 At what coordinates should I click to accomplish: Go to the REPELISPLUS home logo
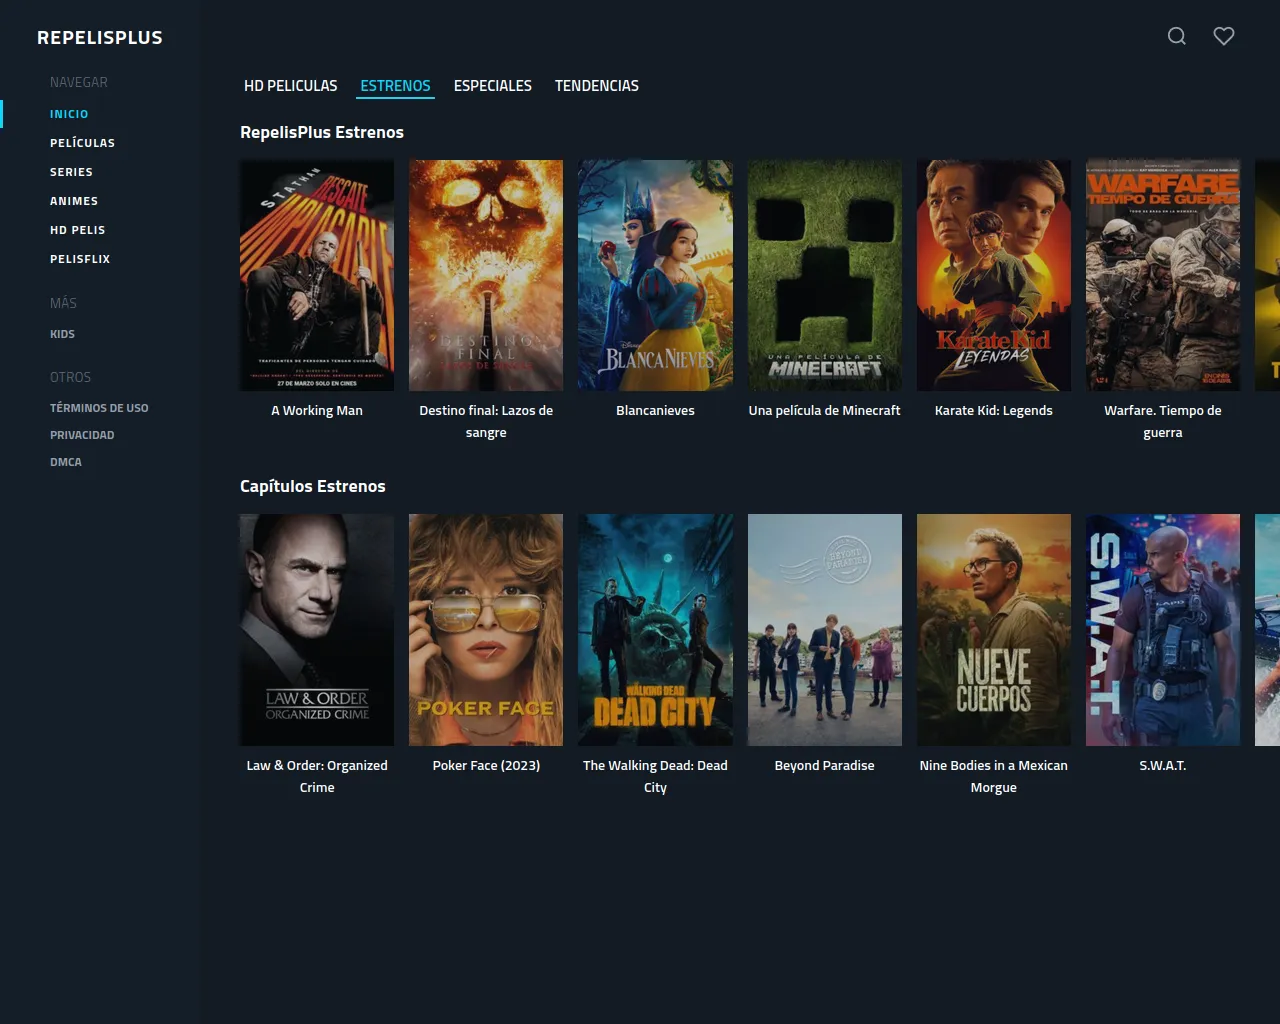tap(100, 38)
